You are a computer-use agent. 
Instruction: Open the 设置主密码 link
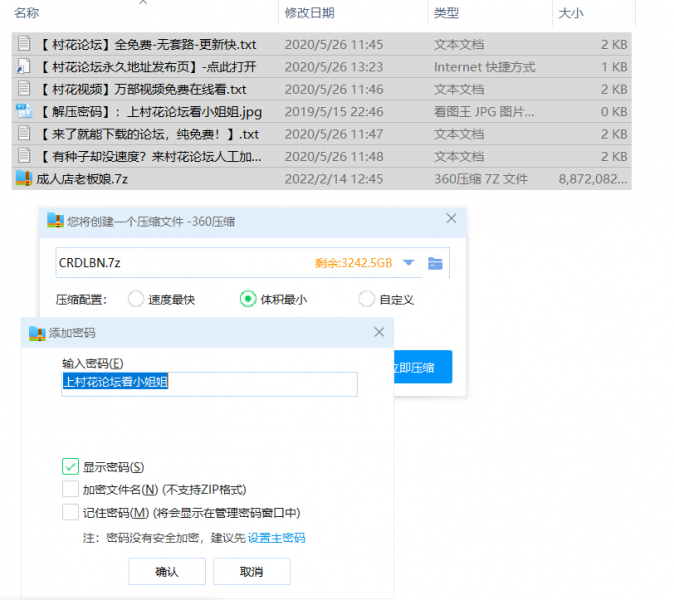[x=277, y=538]
